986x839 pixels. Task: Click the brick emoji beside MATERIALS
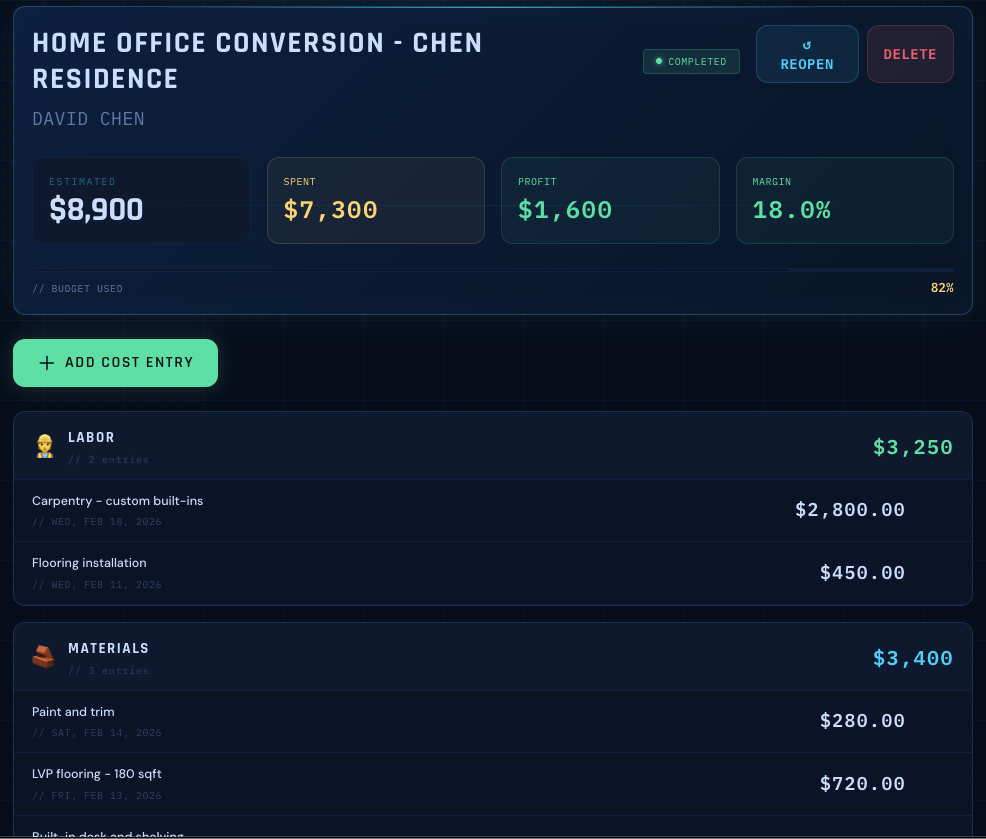pos(43,657)
